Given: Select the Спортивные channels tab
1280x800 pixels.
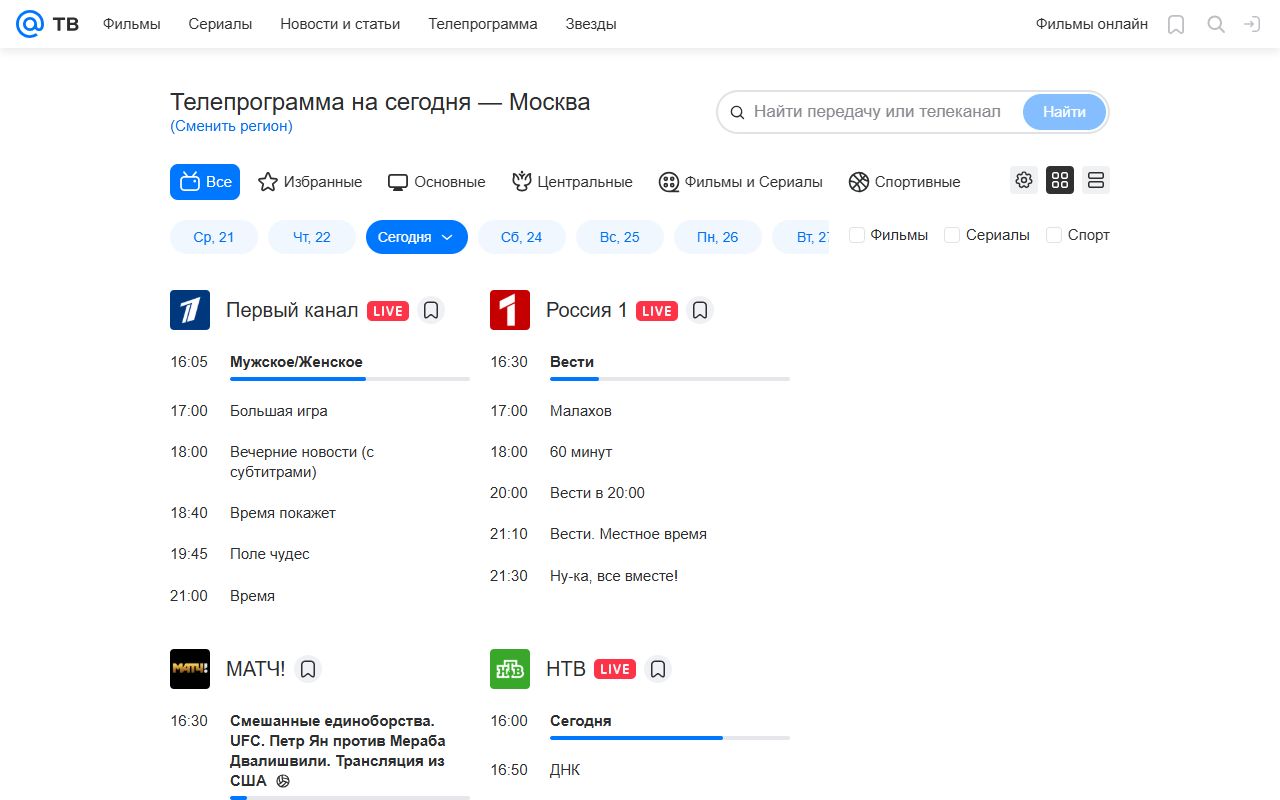Looking at the screenshot, I should [x=905, y=182].
